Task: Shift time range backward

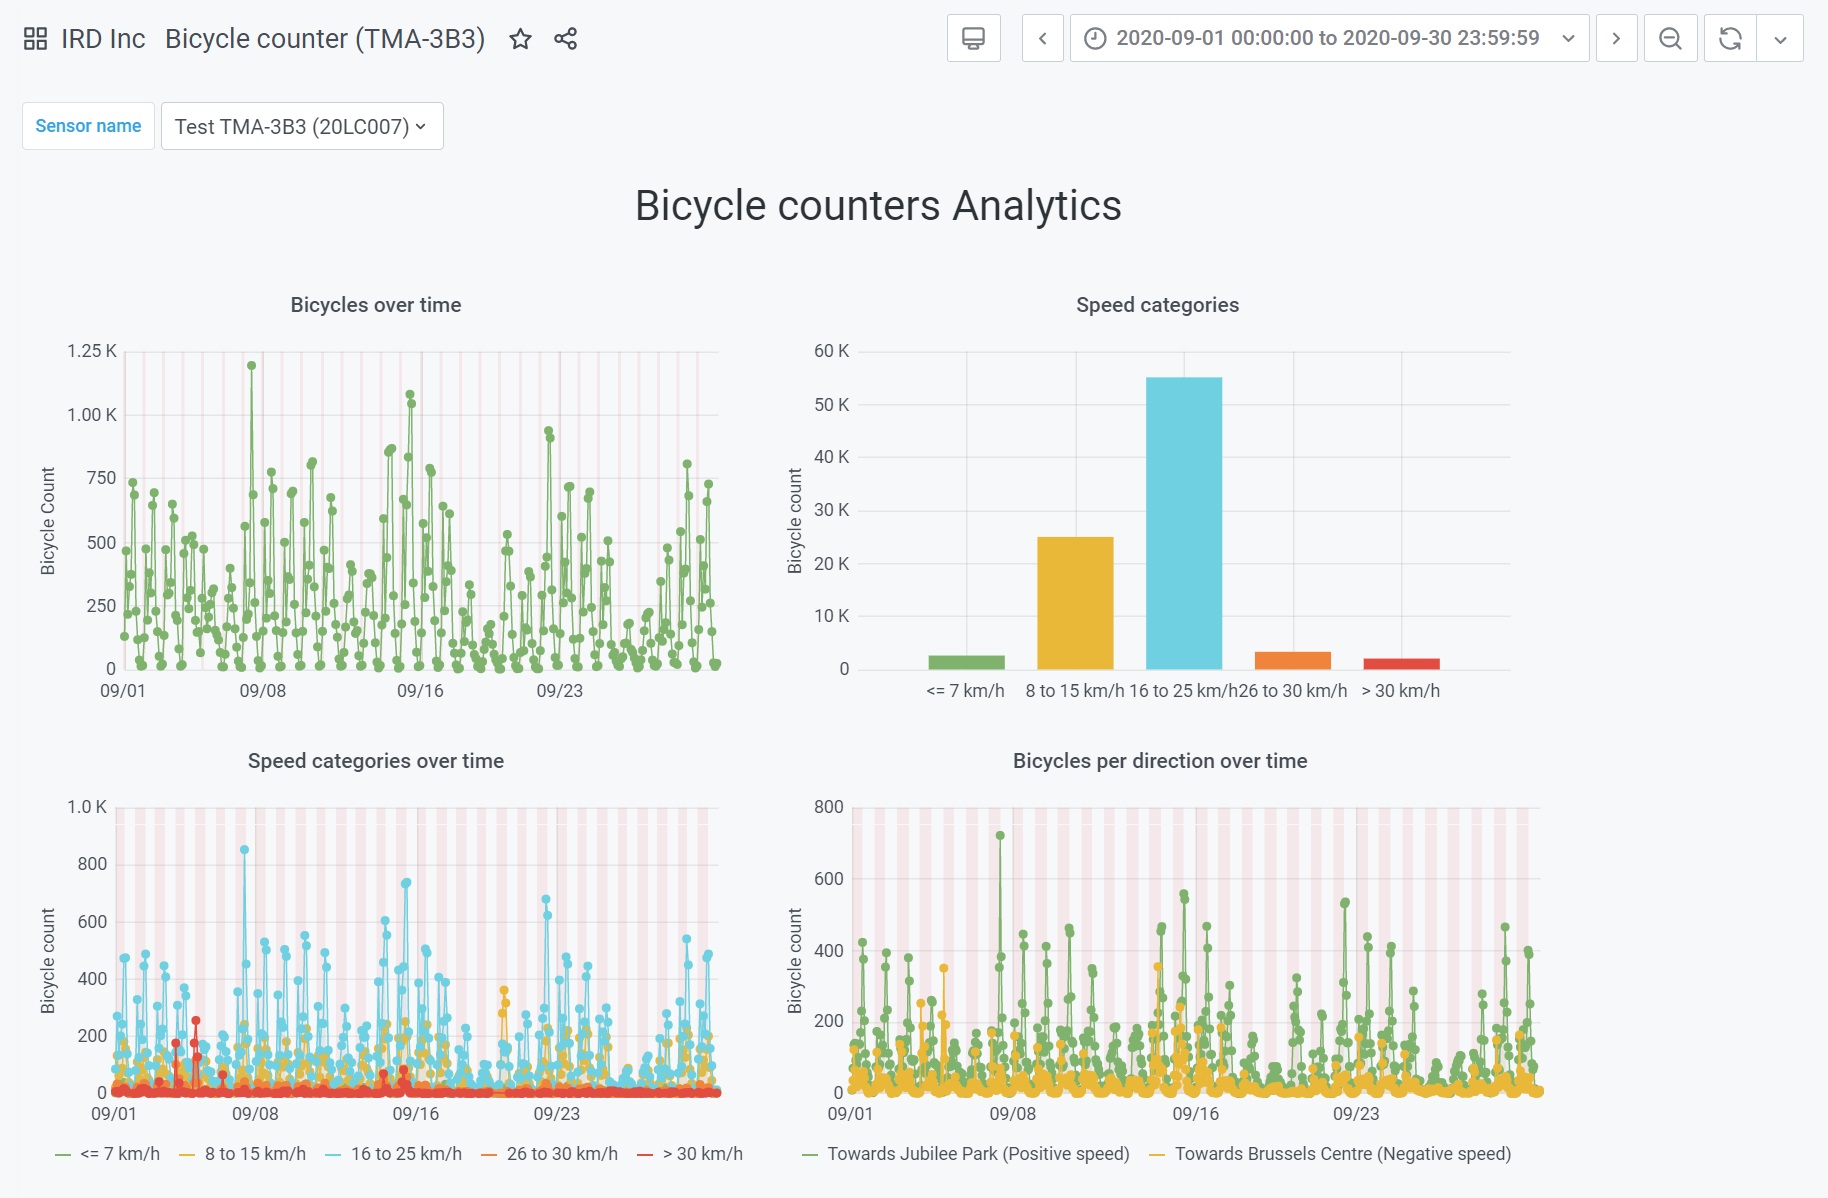Action: tap(1043, 38)
